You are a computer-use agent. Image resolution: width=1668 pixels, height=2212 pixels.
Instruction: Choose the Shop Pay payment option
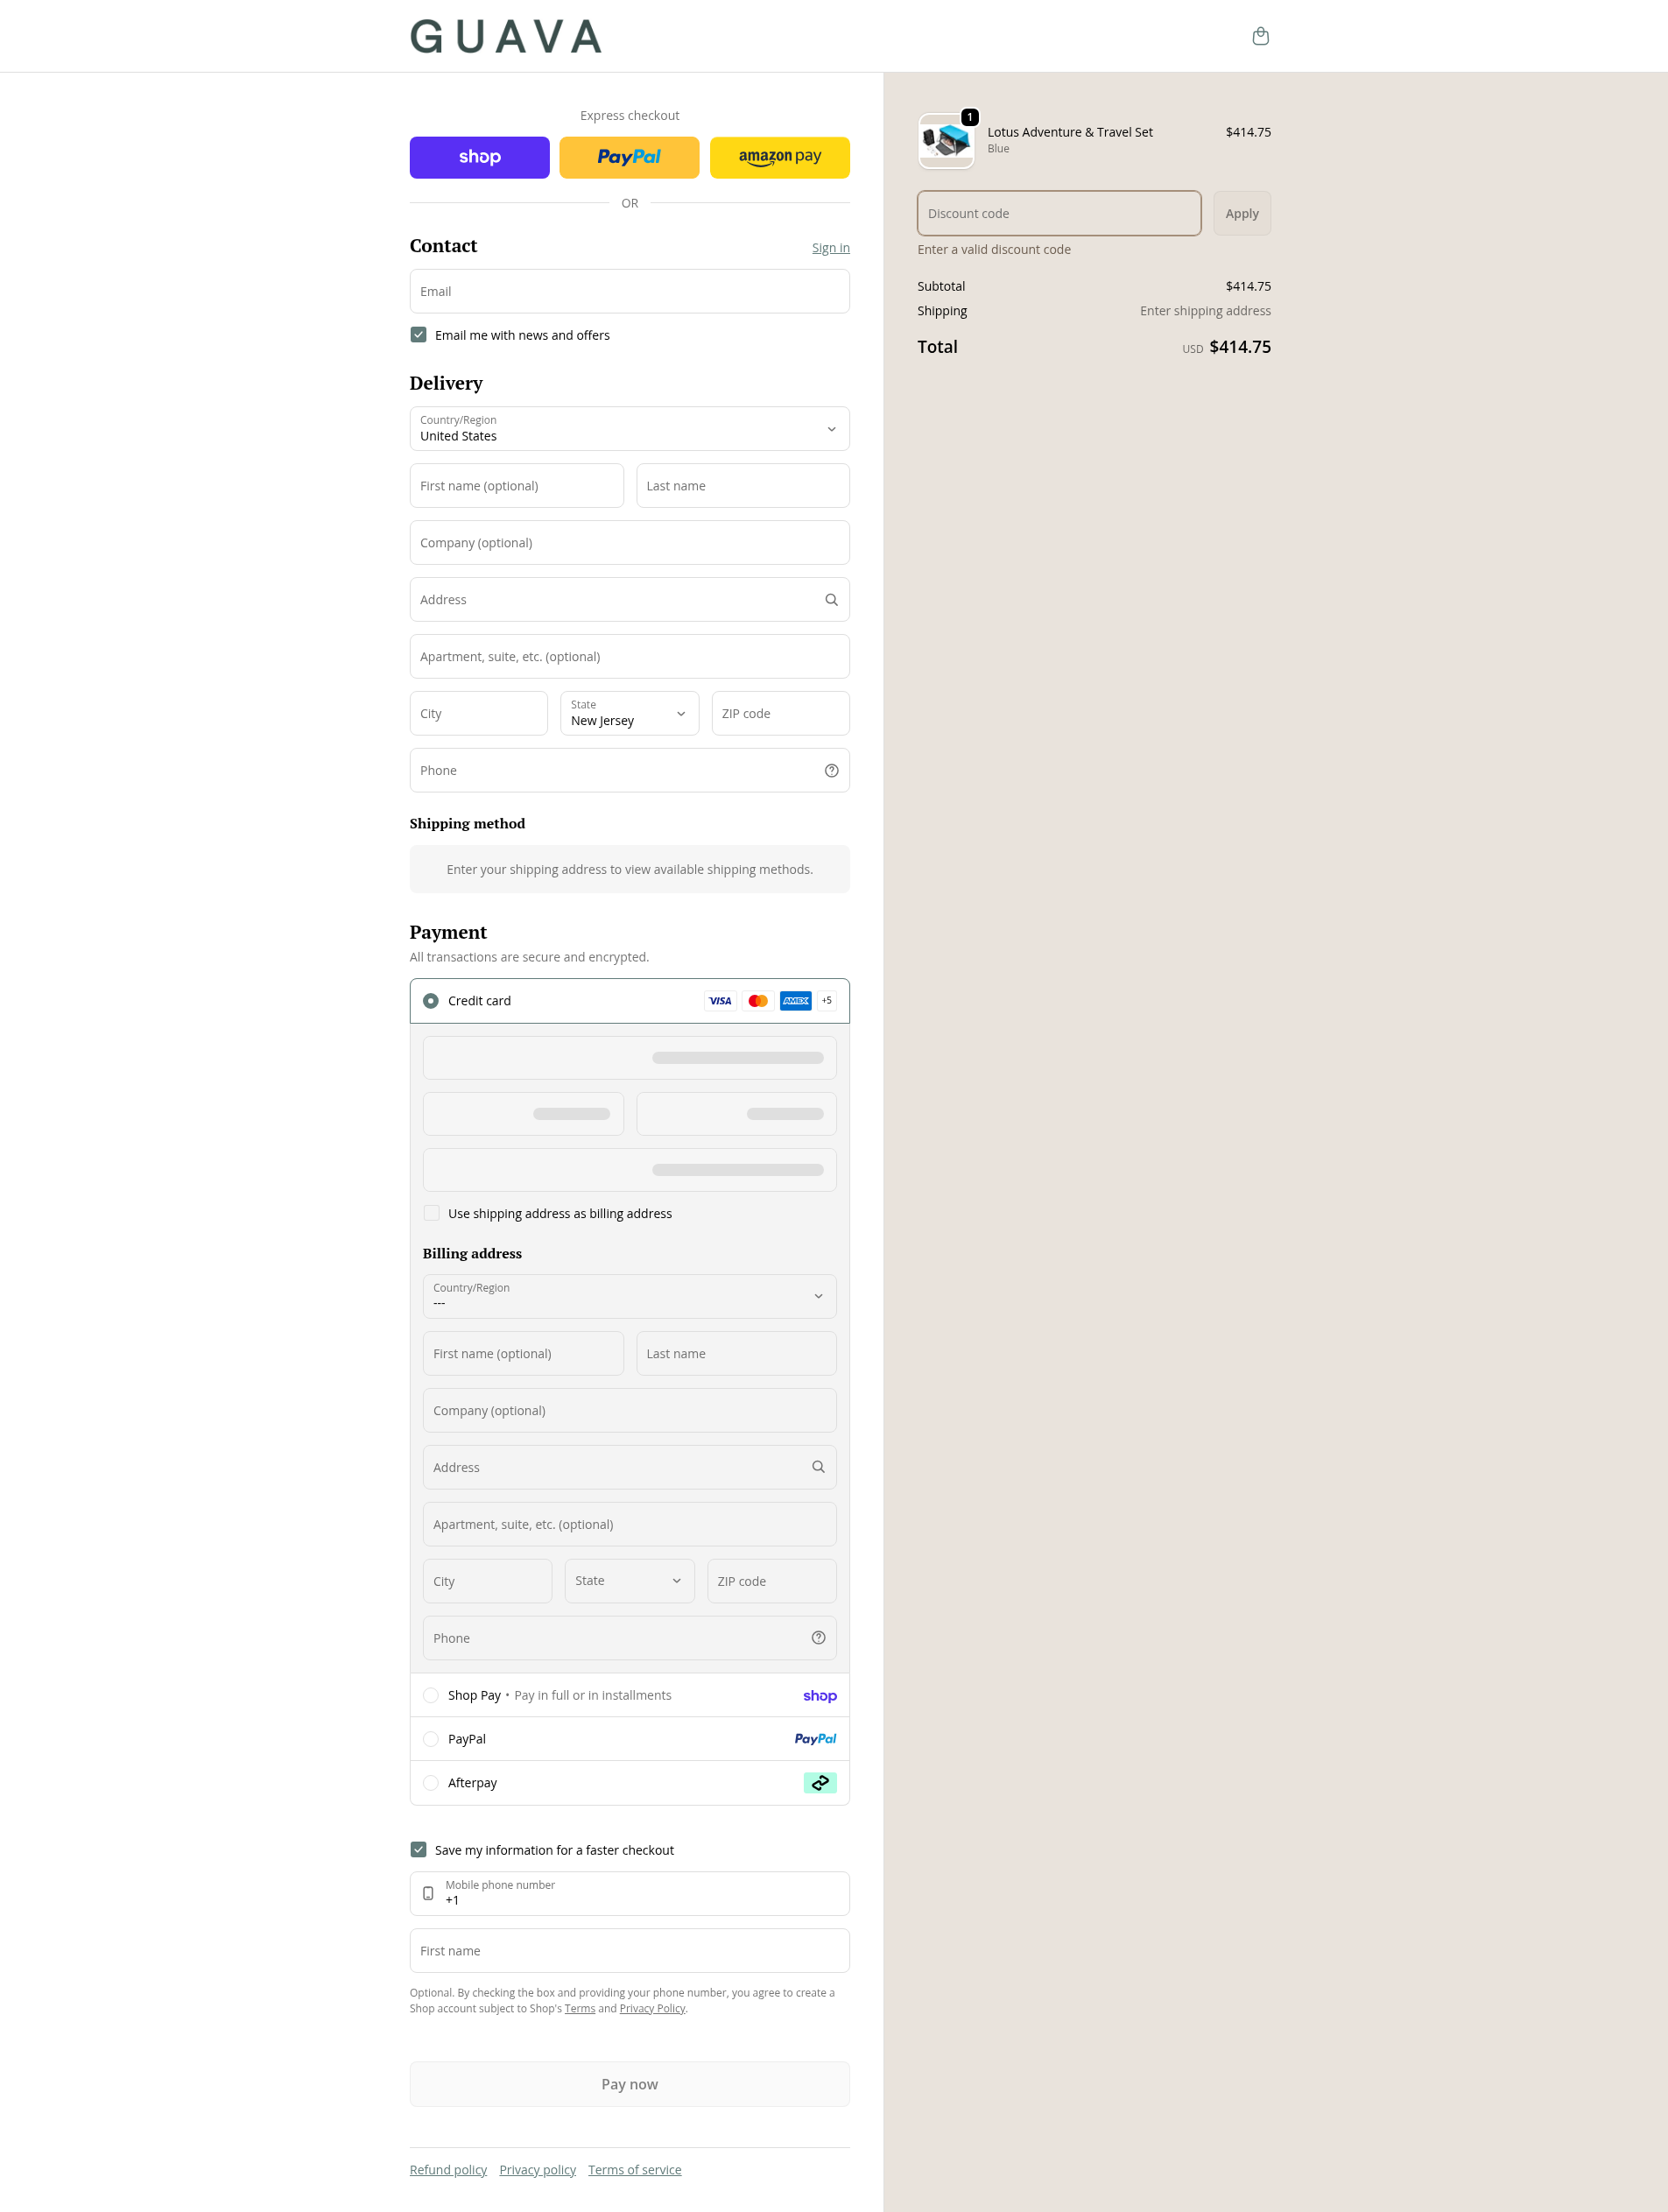coord(630,1695)
